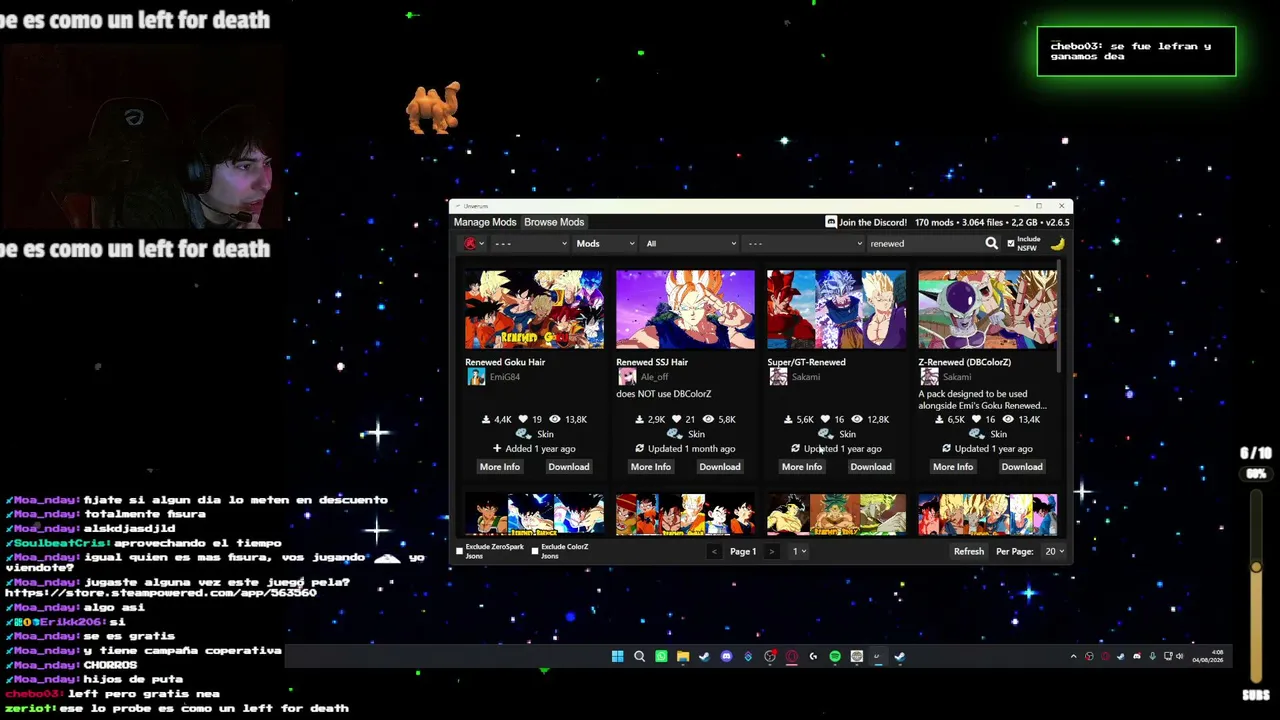
Task: Click the microphone icon in system tray
Action: [x=1153, y=657]
